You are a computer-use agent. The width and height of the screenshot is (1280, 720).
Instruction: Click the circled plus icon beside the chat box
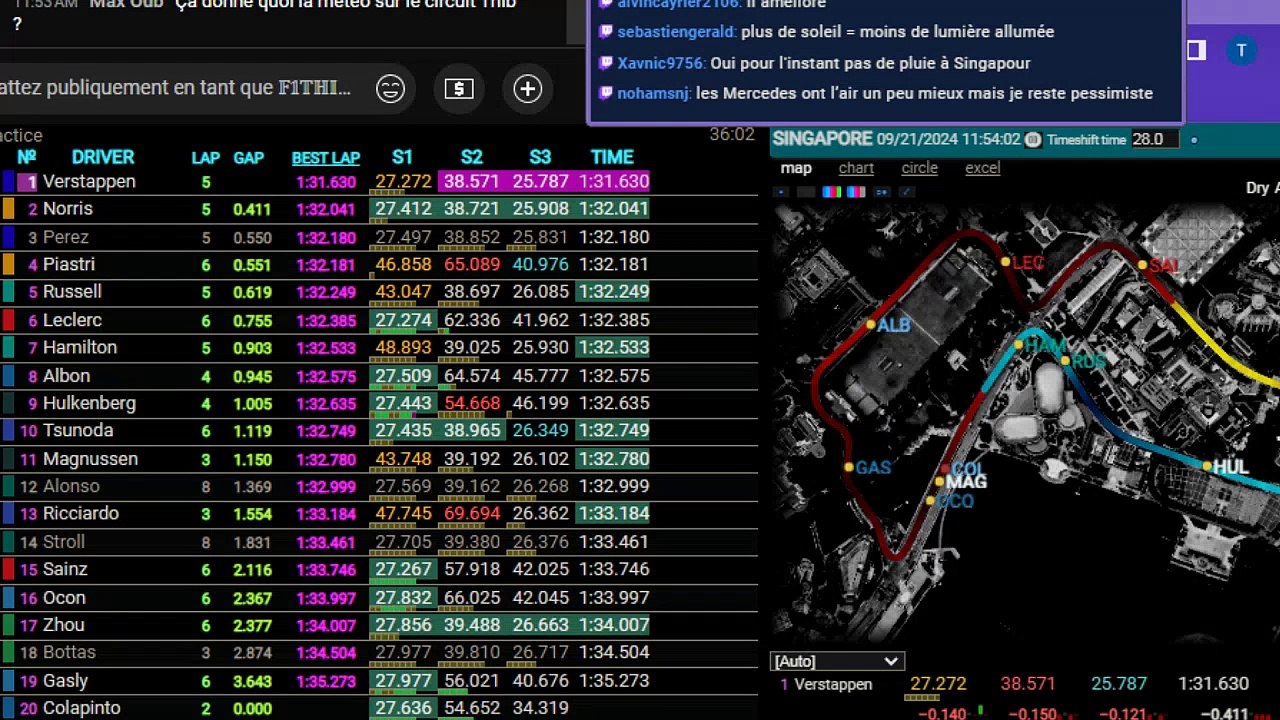tap(527, 89)
